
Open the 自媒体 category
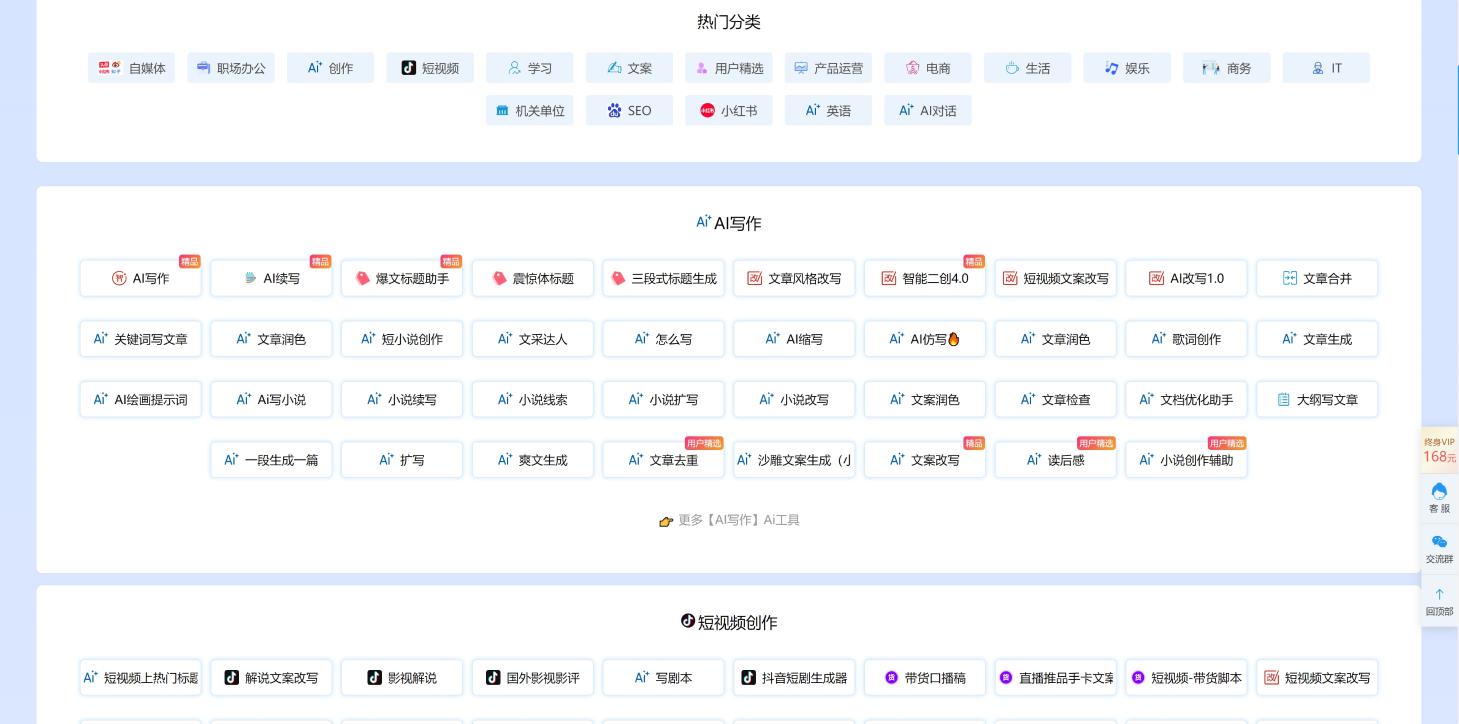[x=131, y=68]
